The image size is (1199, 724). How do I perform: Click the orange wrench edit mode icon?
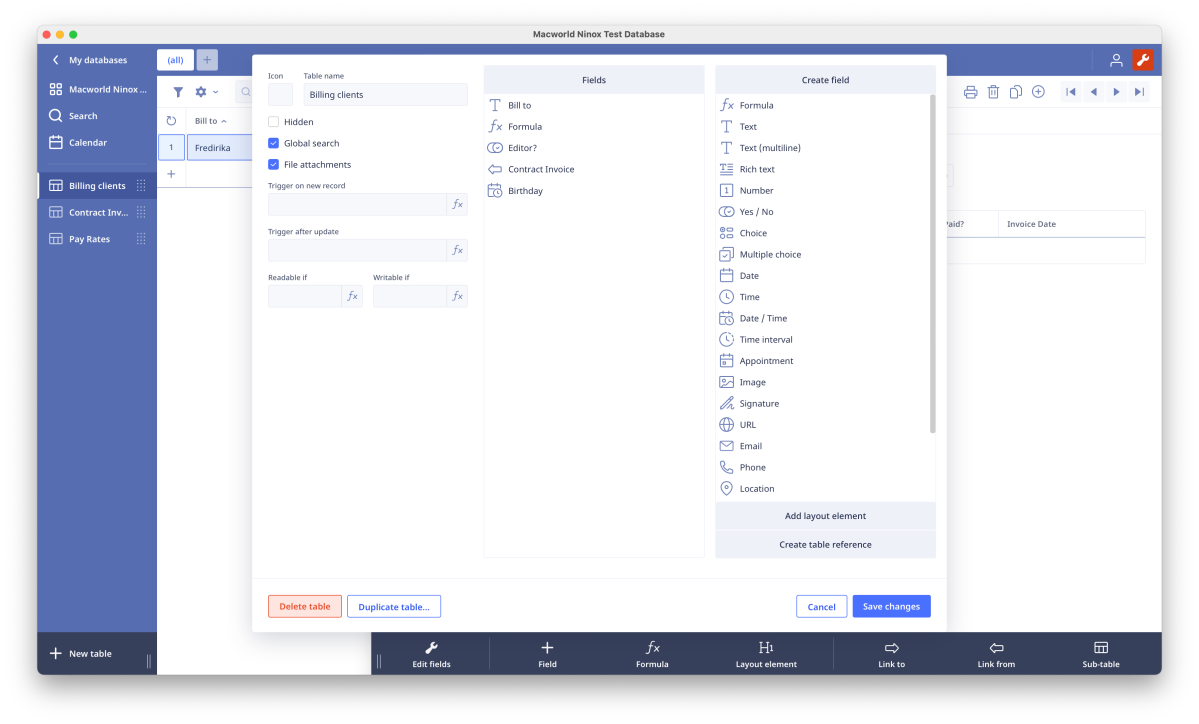(x=1142, y=60)
